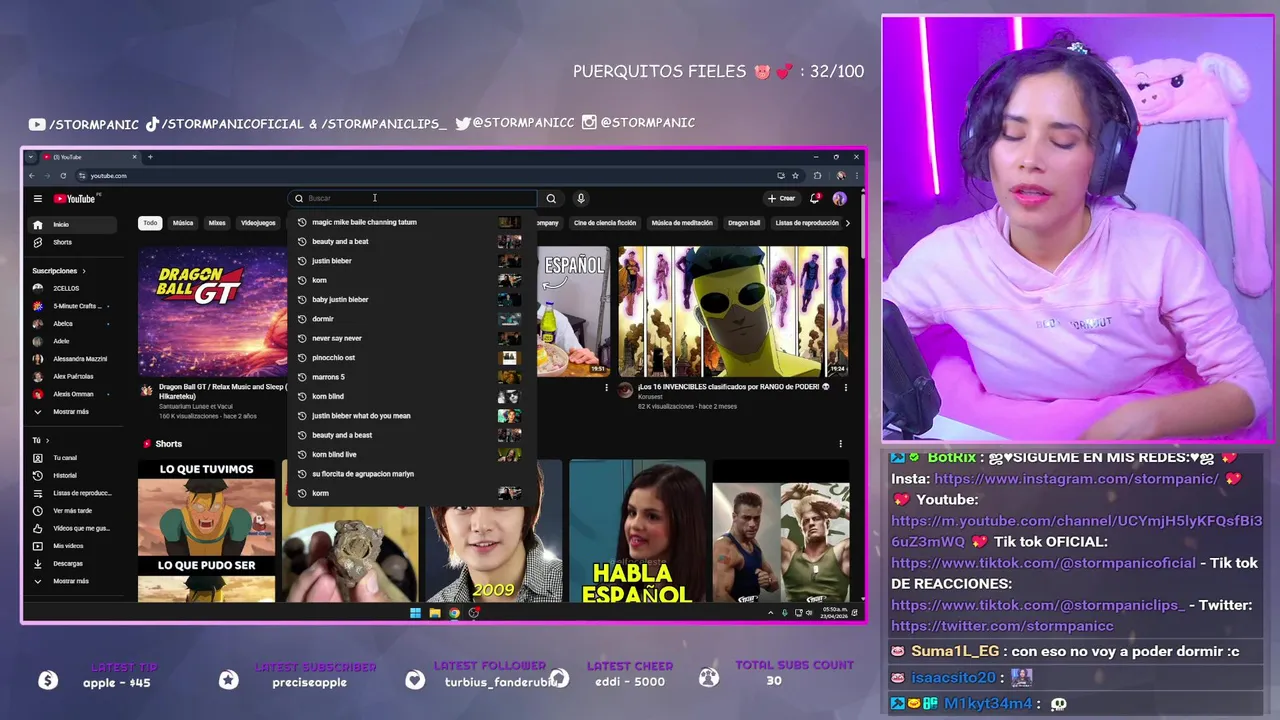Go back in the browser
The height and width of the screenshot is (720, 1280).
pyautogui.click(x=31, y=176)
